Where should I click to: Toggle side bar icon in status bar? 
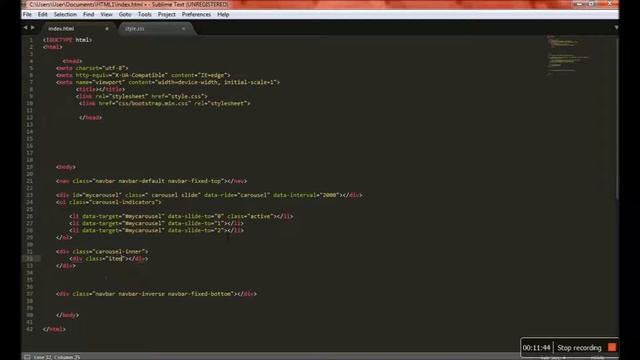click(27, 357)
